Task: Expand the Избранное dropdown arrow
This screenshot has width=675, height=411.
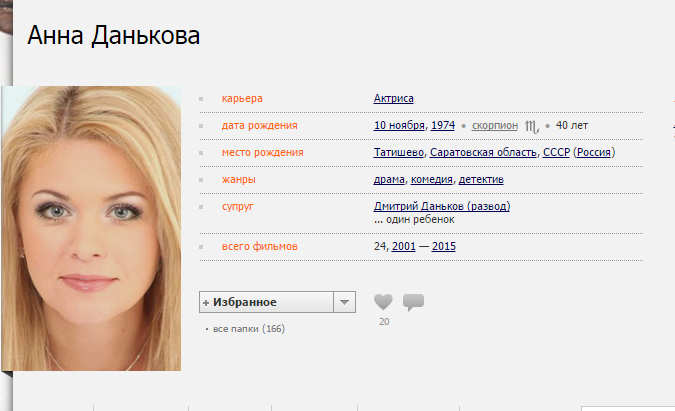Action: tap(344, 302)
